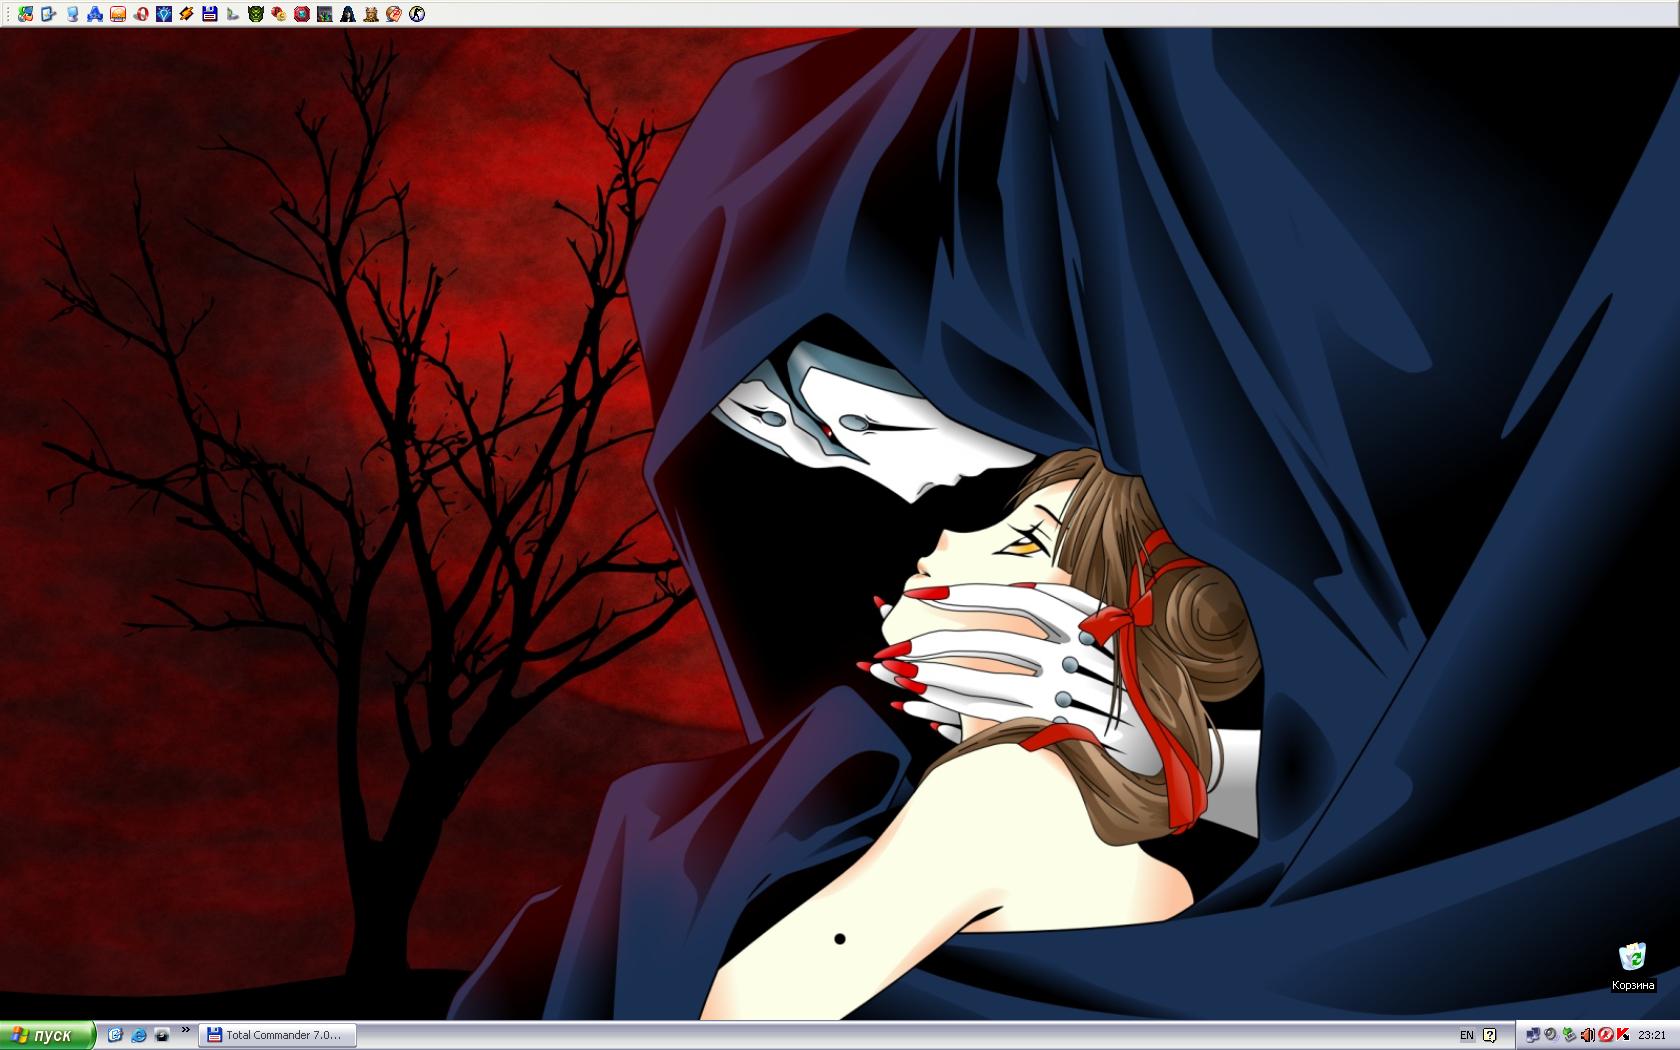1680x1050 pixels.
Task: Open Counter-Strike shortcut in top toolbar
Action: pos(417,14)
